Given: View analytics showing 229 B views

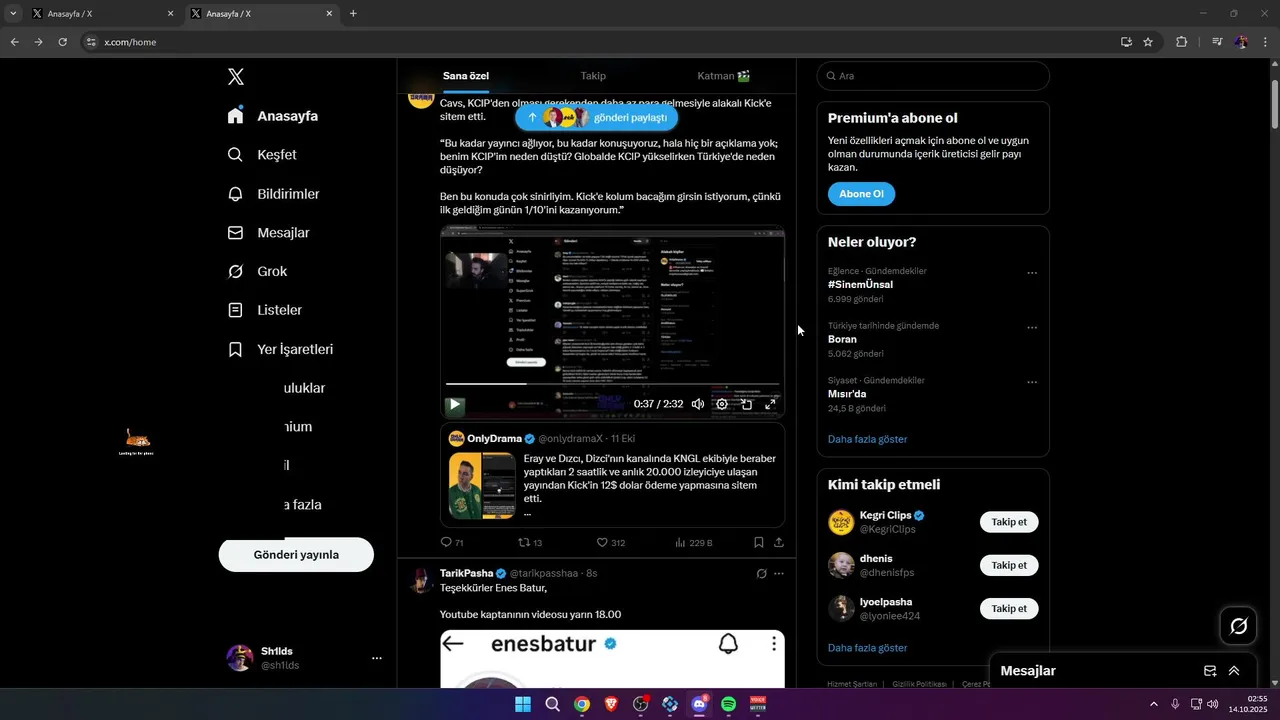Looking at the screenshot, I should [x=693, y=543].
